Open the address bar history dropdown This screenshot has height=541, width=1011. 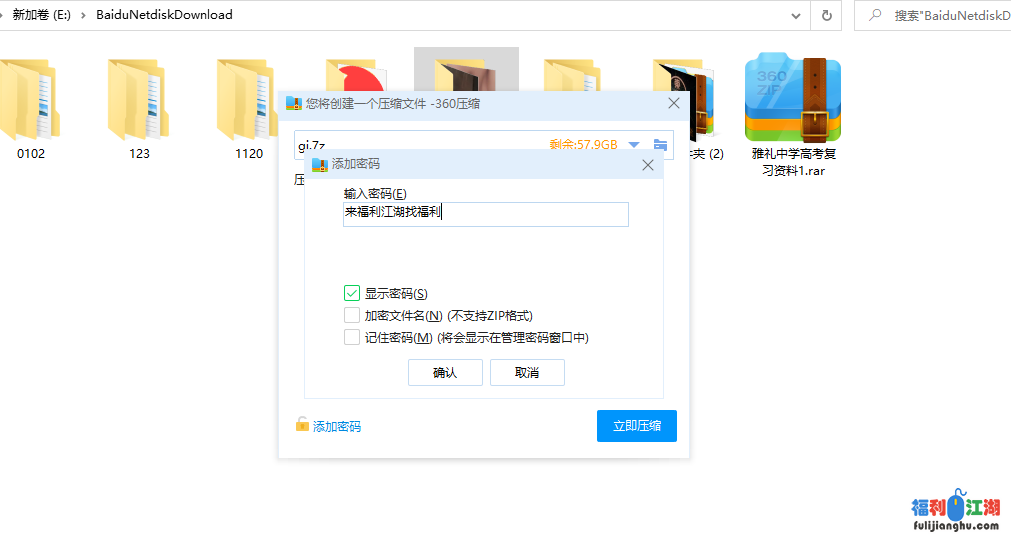[795, 15]
